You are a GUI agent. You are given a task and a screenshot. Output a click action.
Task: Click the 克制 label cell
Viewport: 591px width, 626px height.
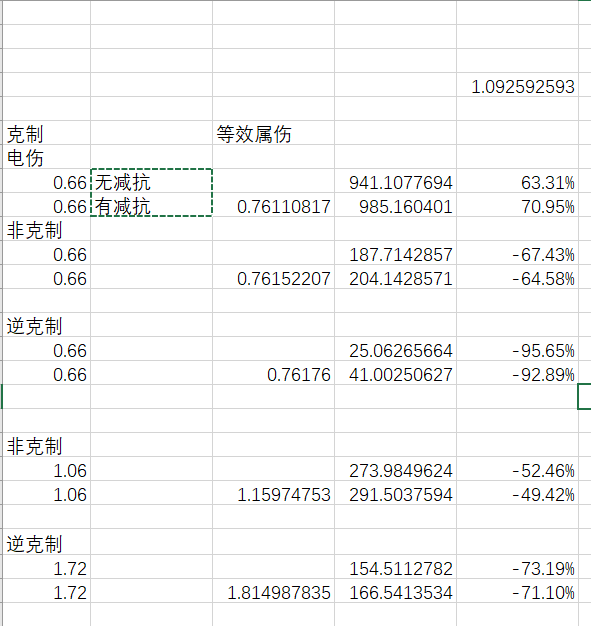point(47,133)
